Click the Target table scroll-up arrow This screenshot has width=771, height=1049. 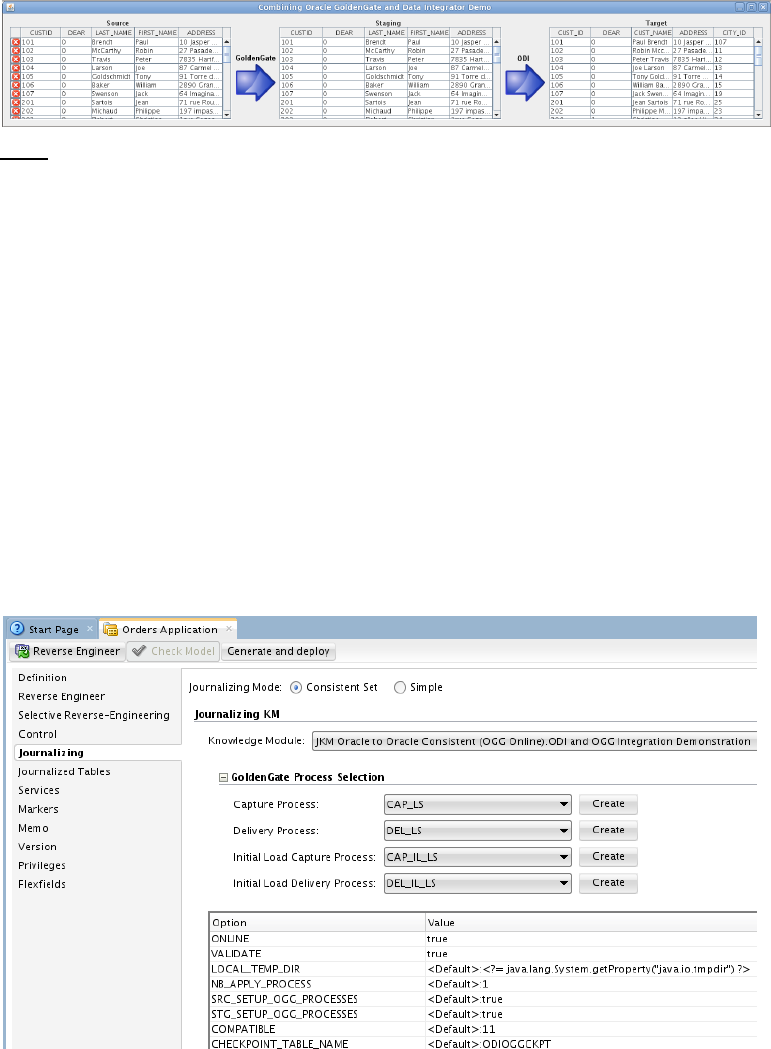coord(758,42)
